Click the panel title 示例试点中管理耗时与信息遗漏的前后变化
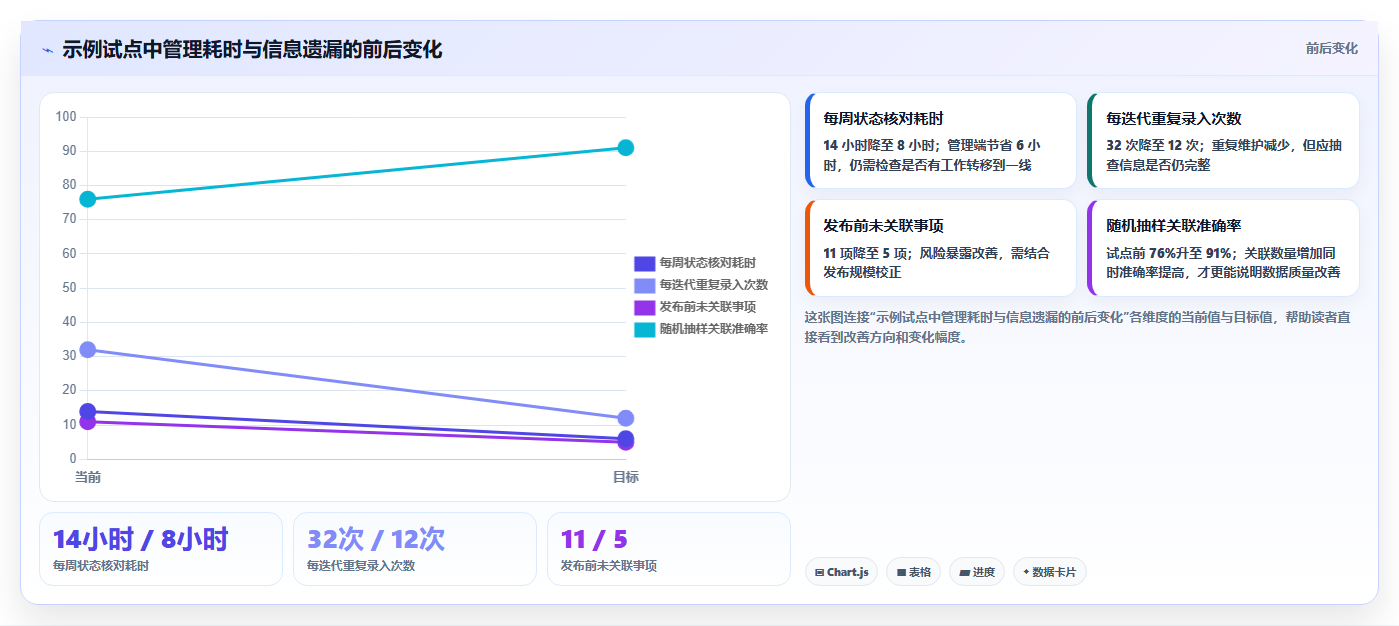This screenshot has width=1399, height=626. (x=252, y=50)
